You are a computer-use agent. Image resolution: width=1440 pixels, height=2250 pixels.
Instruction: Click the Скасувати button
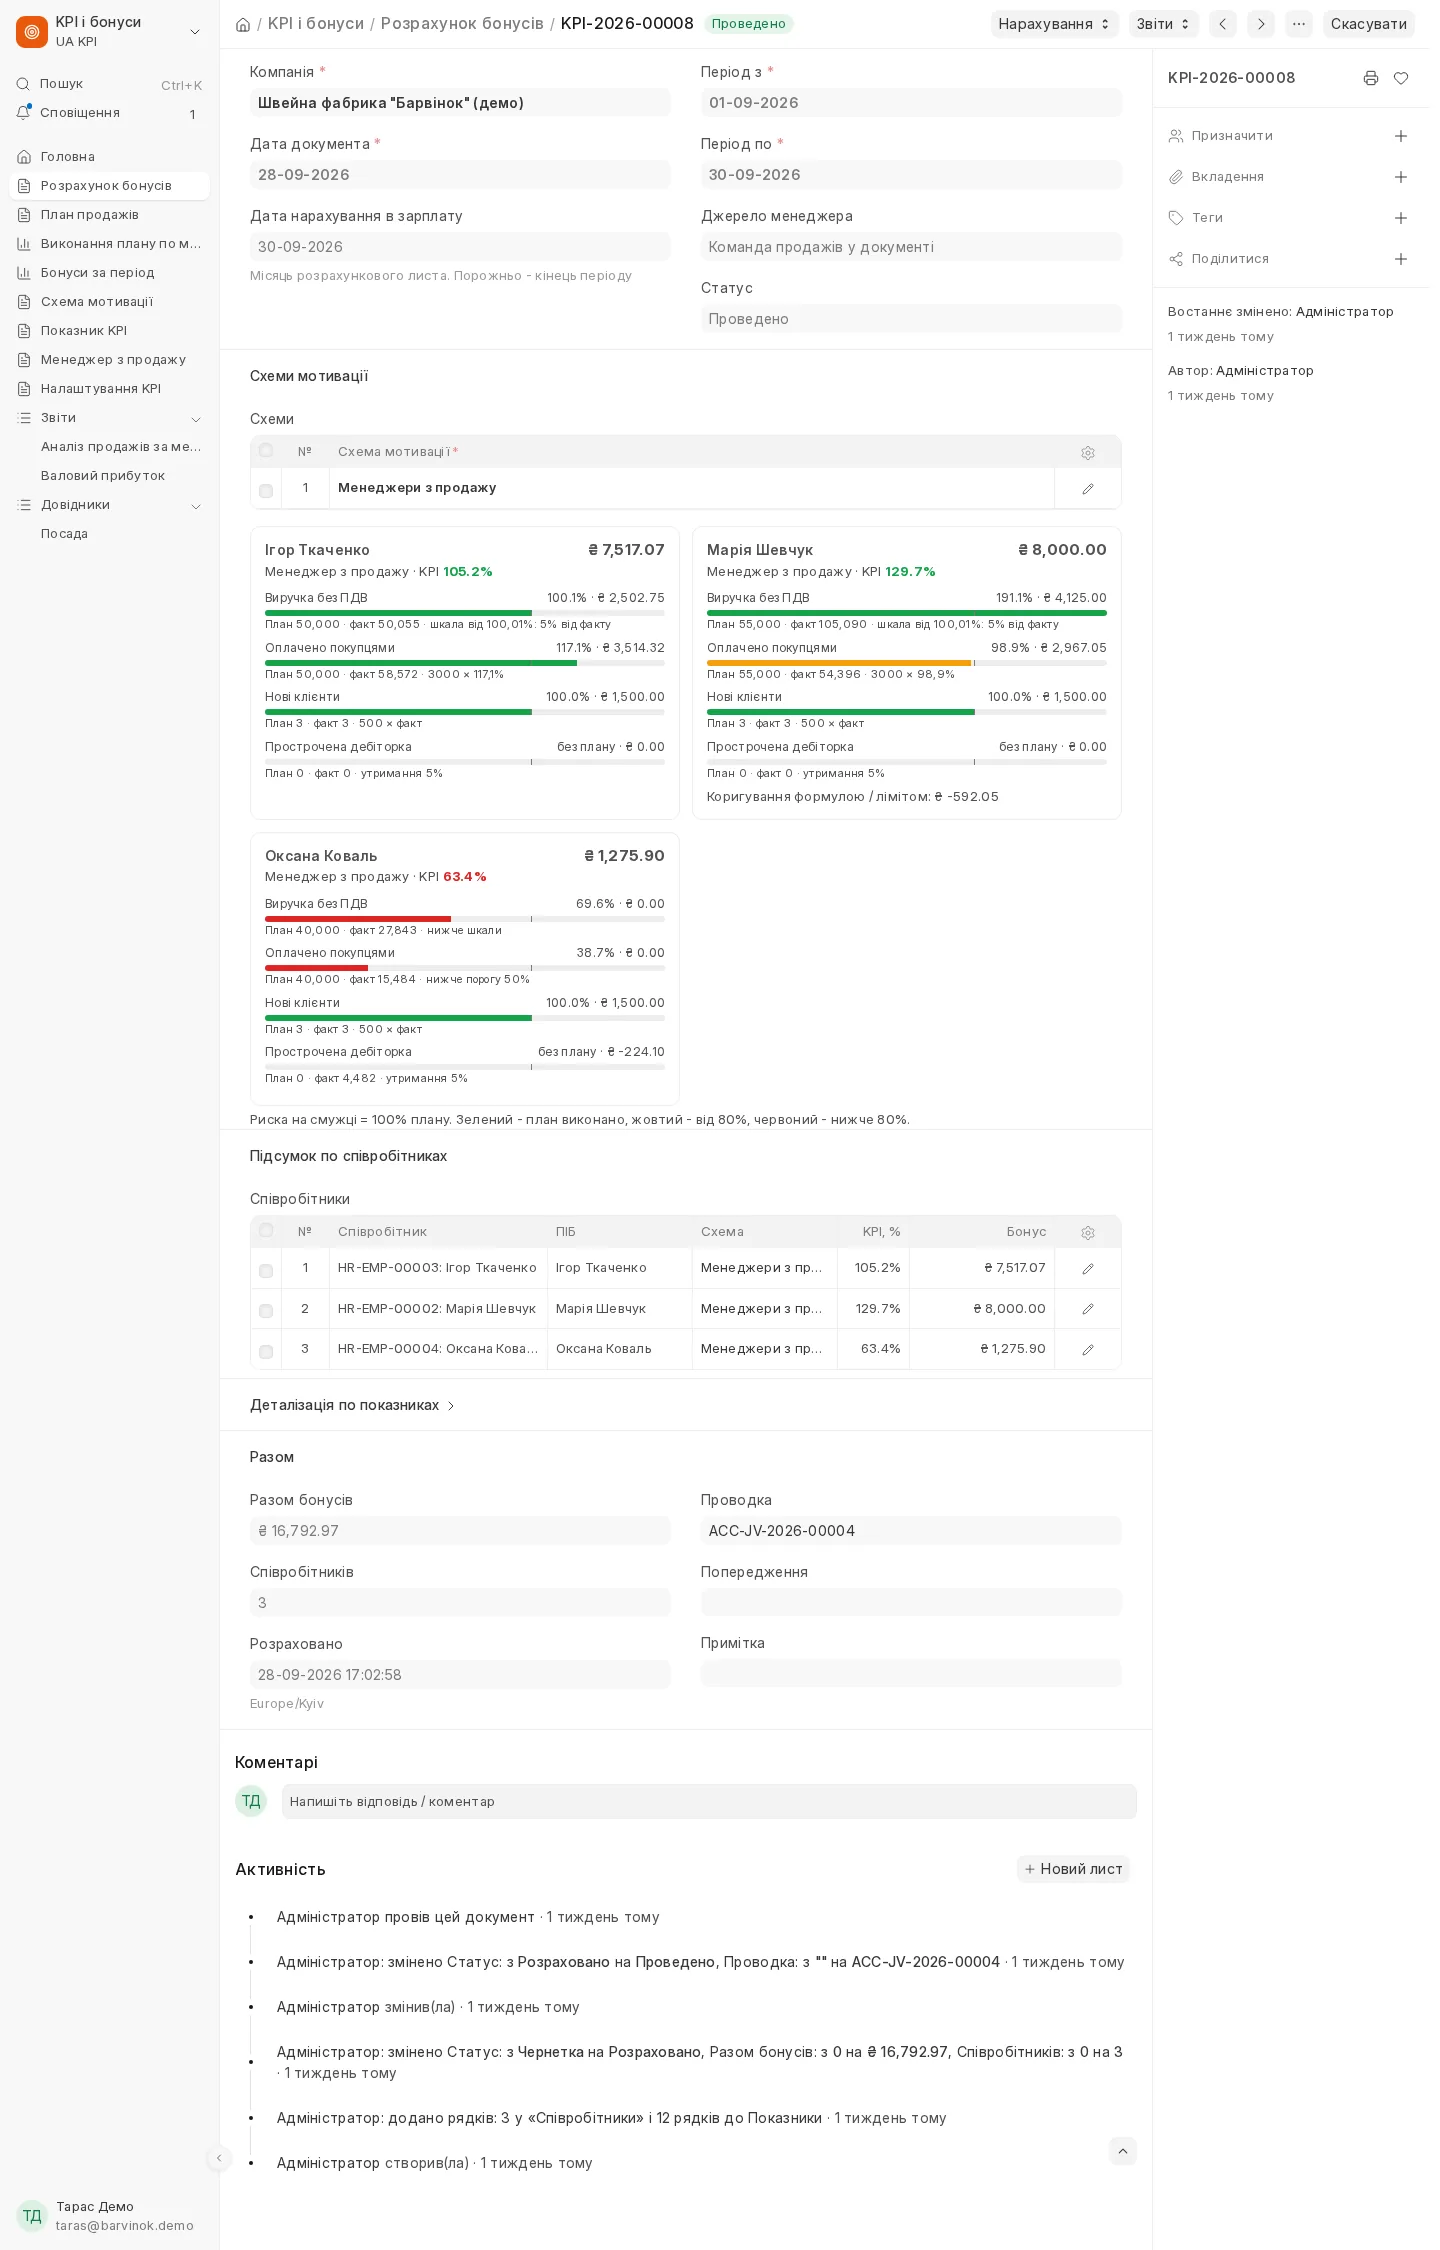point(1368,24)
